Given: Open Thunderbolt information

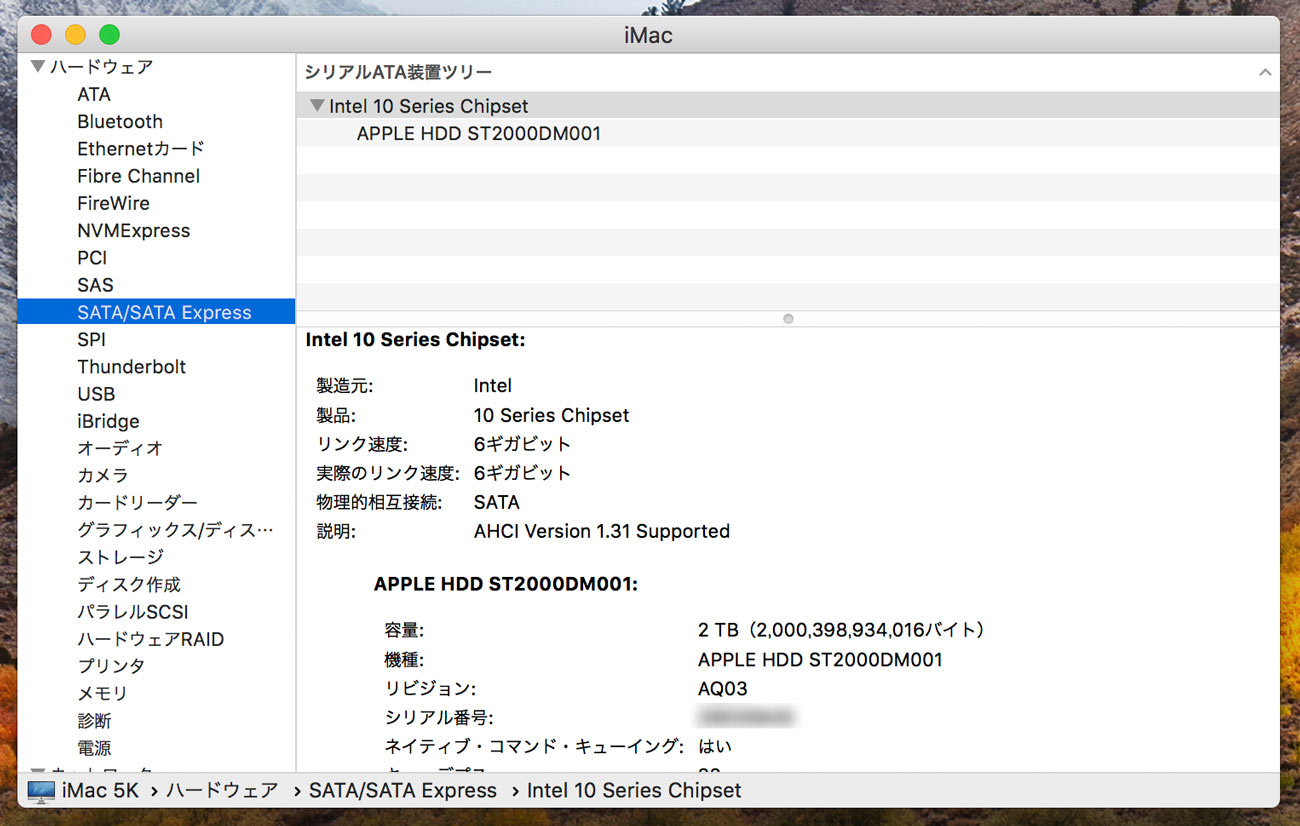Looking at the screenshot, I should pos(131,367).
